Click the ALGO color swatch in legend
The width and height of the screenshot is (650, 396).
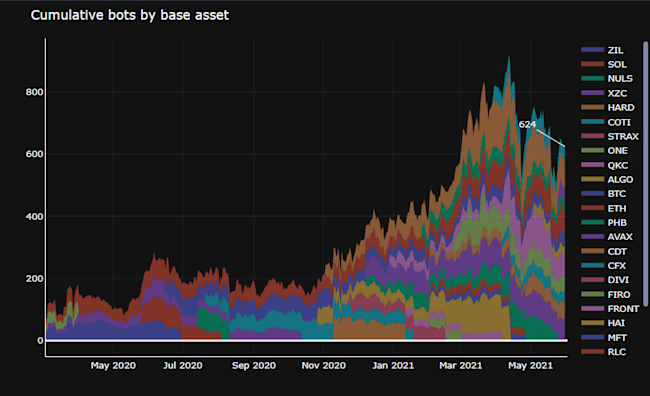(x=592, y=179)
